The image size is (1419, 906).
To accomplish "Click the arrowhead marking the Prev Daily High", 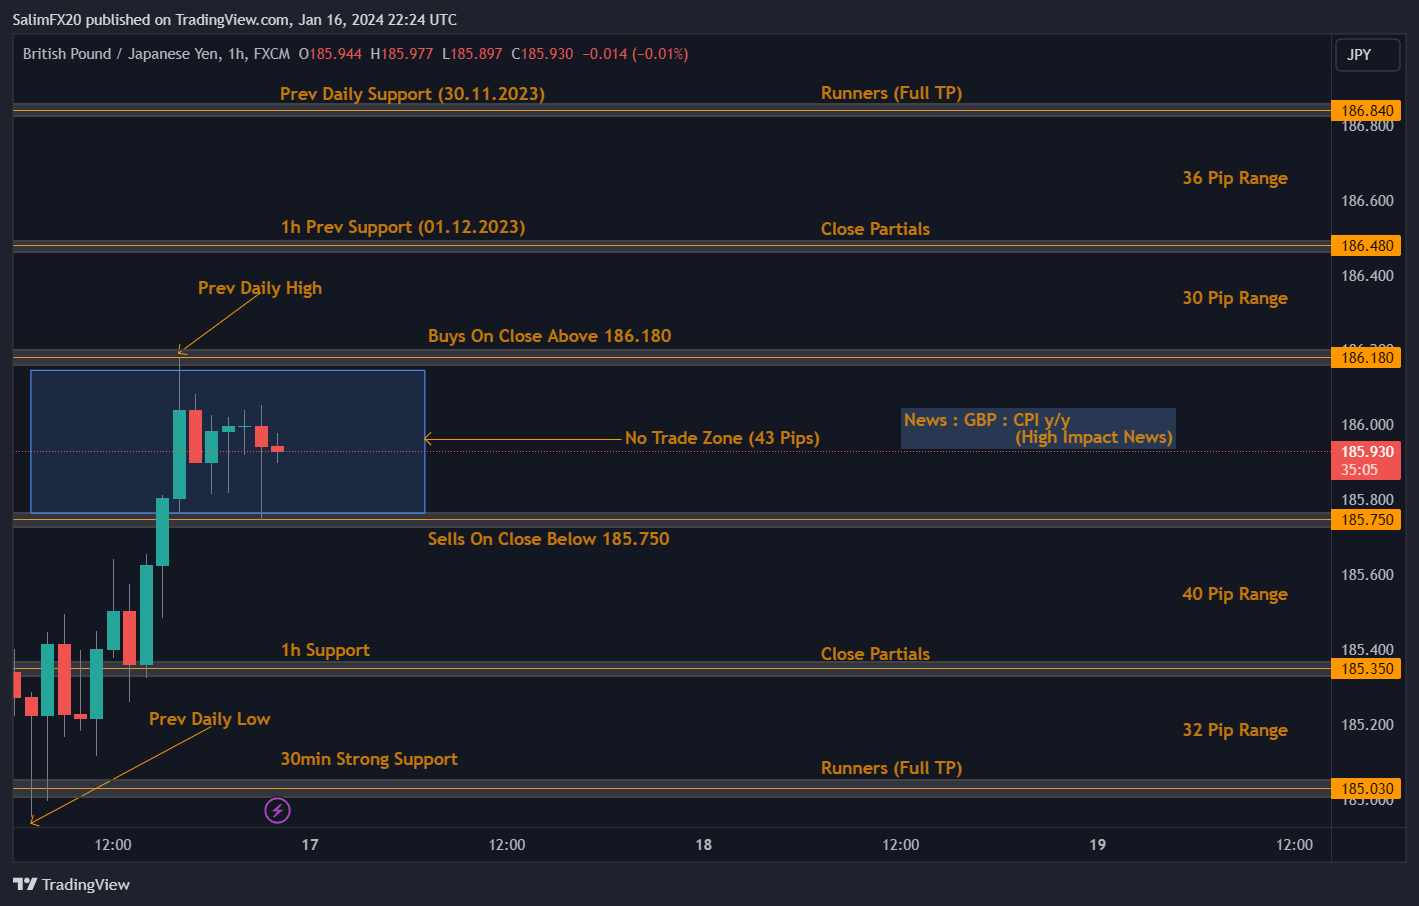I will pos(181,350).
